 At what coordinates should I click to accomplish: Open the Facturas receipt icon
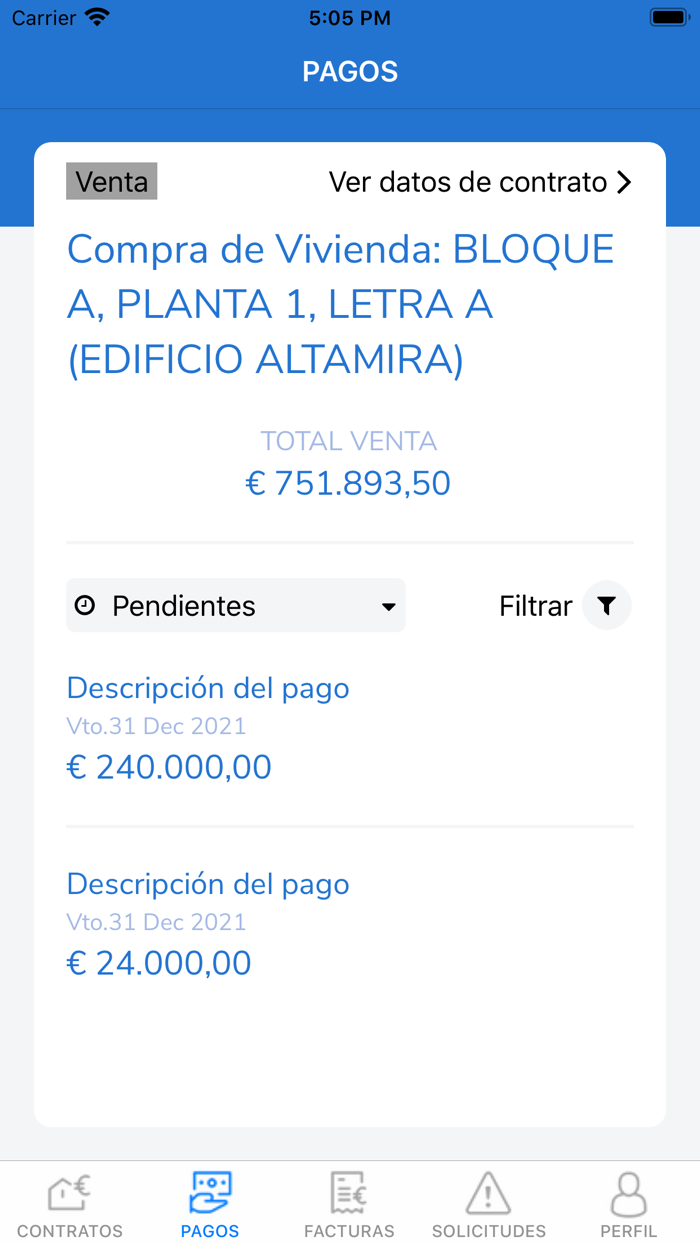pos(349,1193)
